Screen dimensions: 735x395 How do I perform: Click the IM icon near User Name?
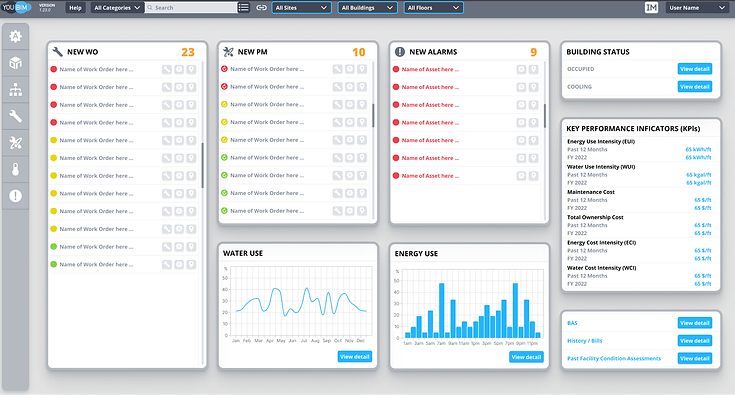651,7
